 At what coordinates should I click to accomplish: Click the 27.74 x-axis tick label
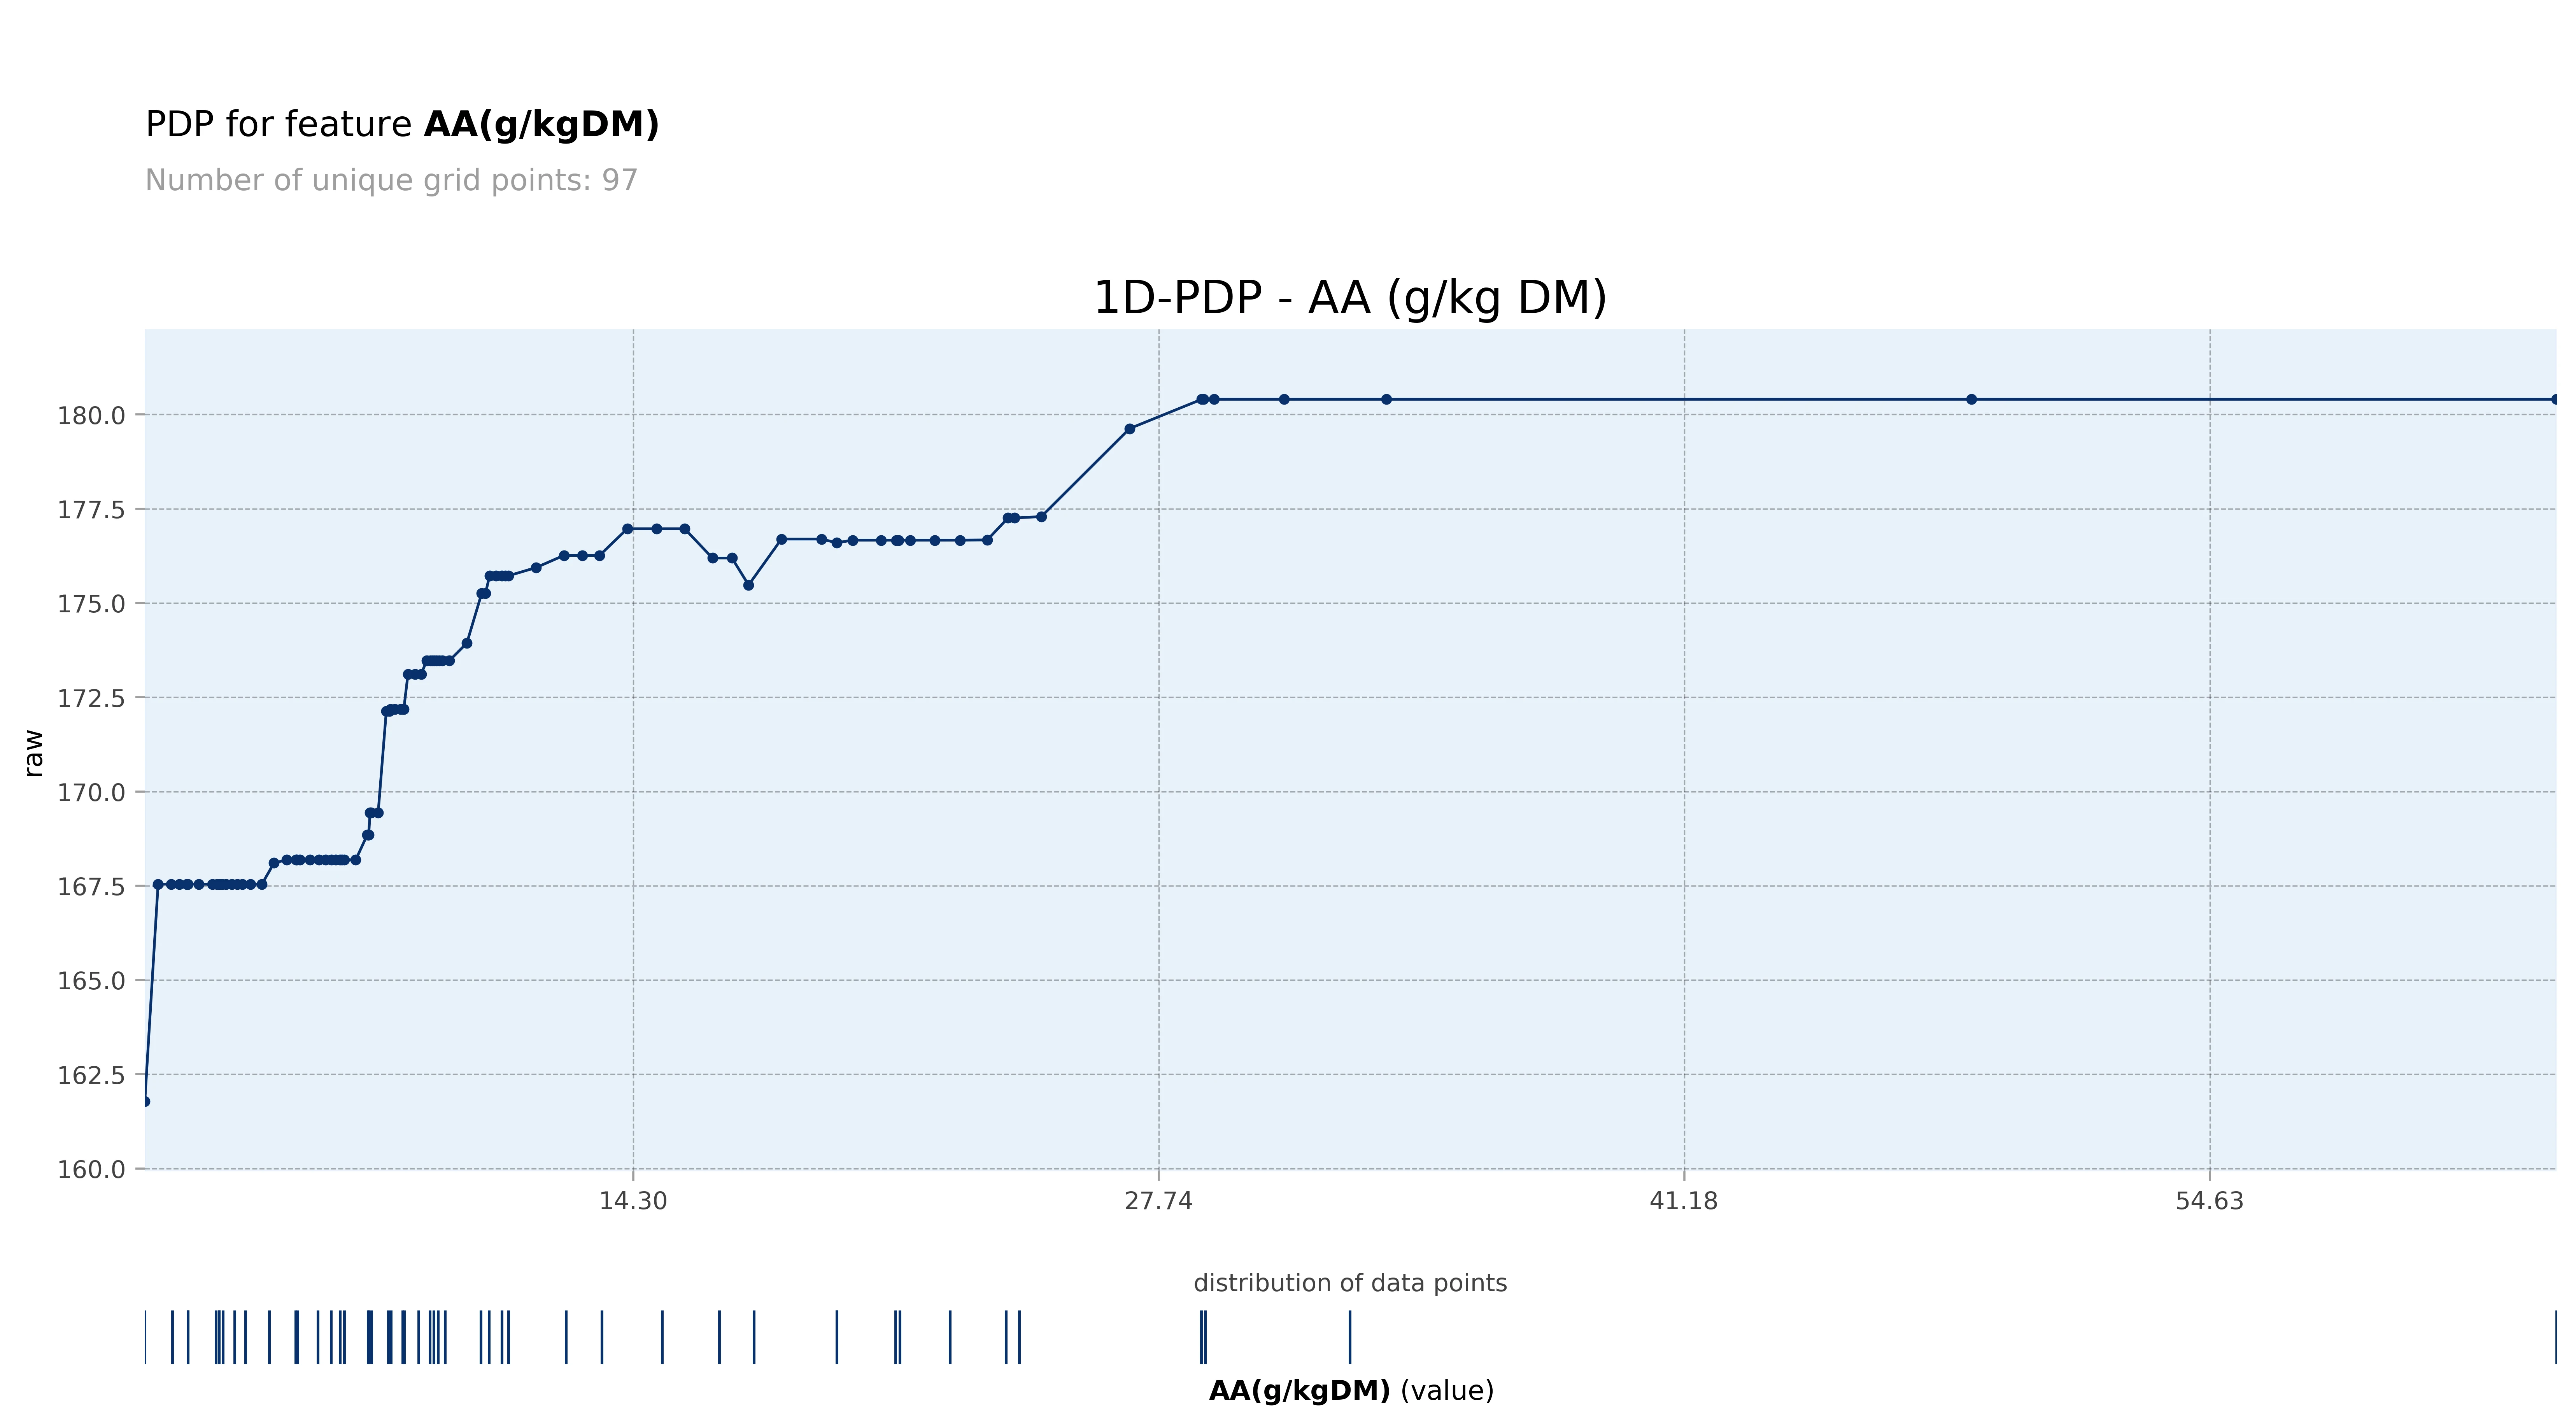click(x=1158, y=1201)
